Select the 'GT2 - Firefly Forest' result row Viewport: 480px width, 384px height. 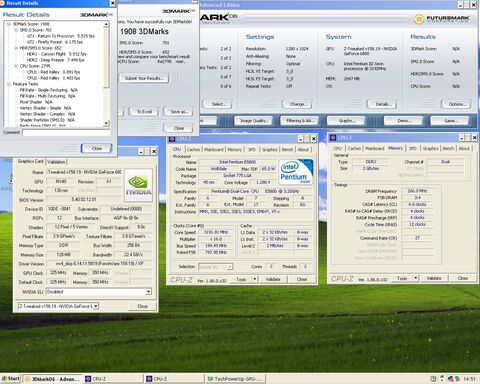[x=55, y=42]
